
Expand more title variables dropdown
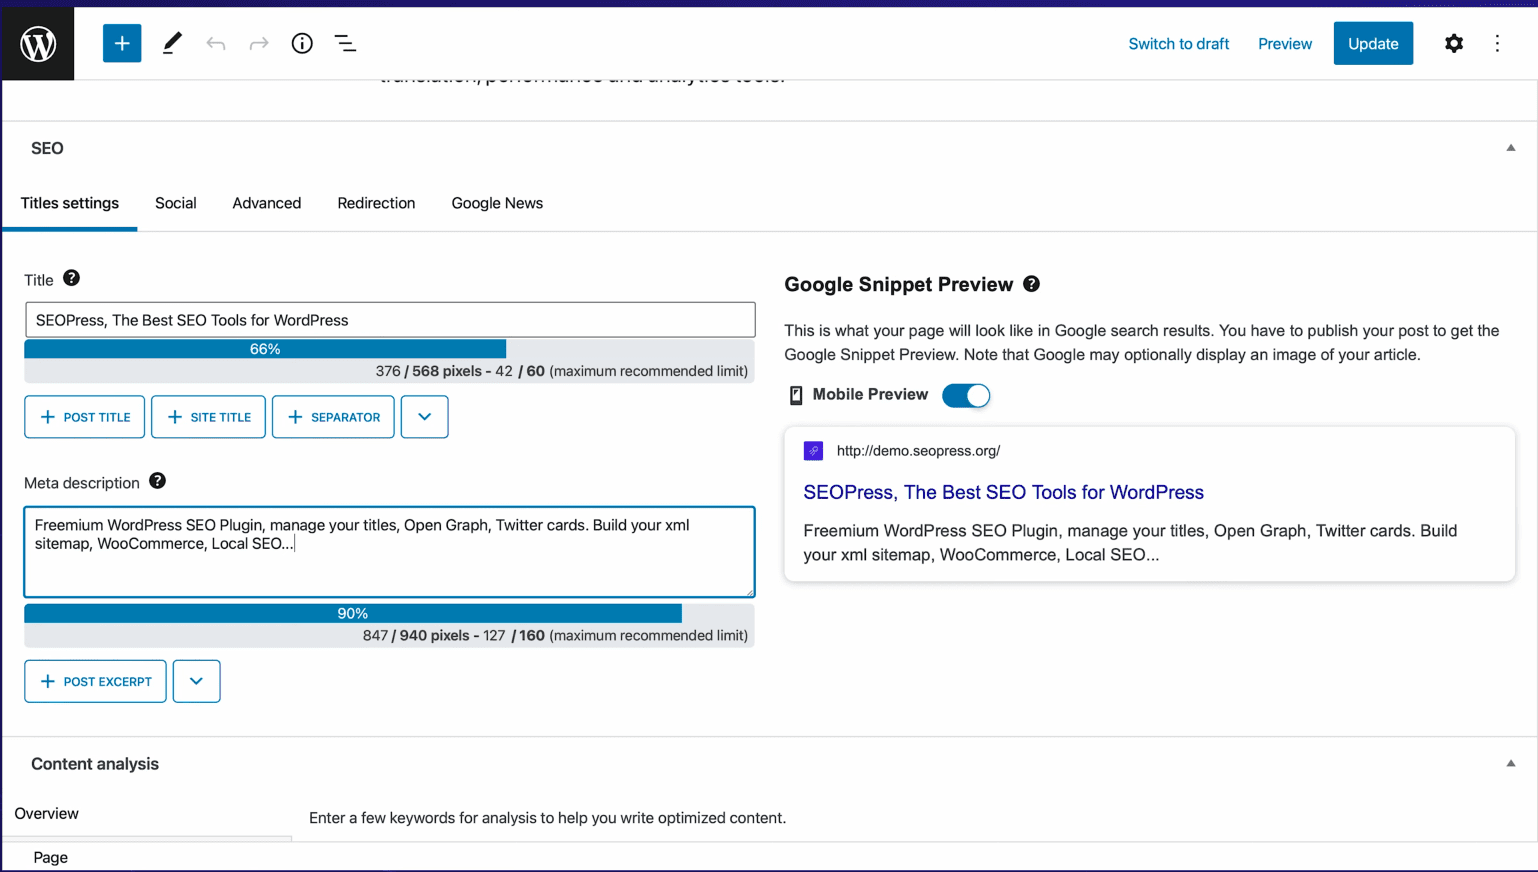coord(425,417)
